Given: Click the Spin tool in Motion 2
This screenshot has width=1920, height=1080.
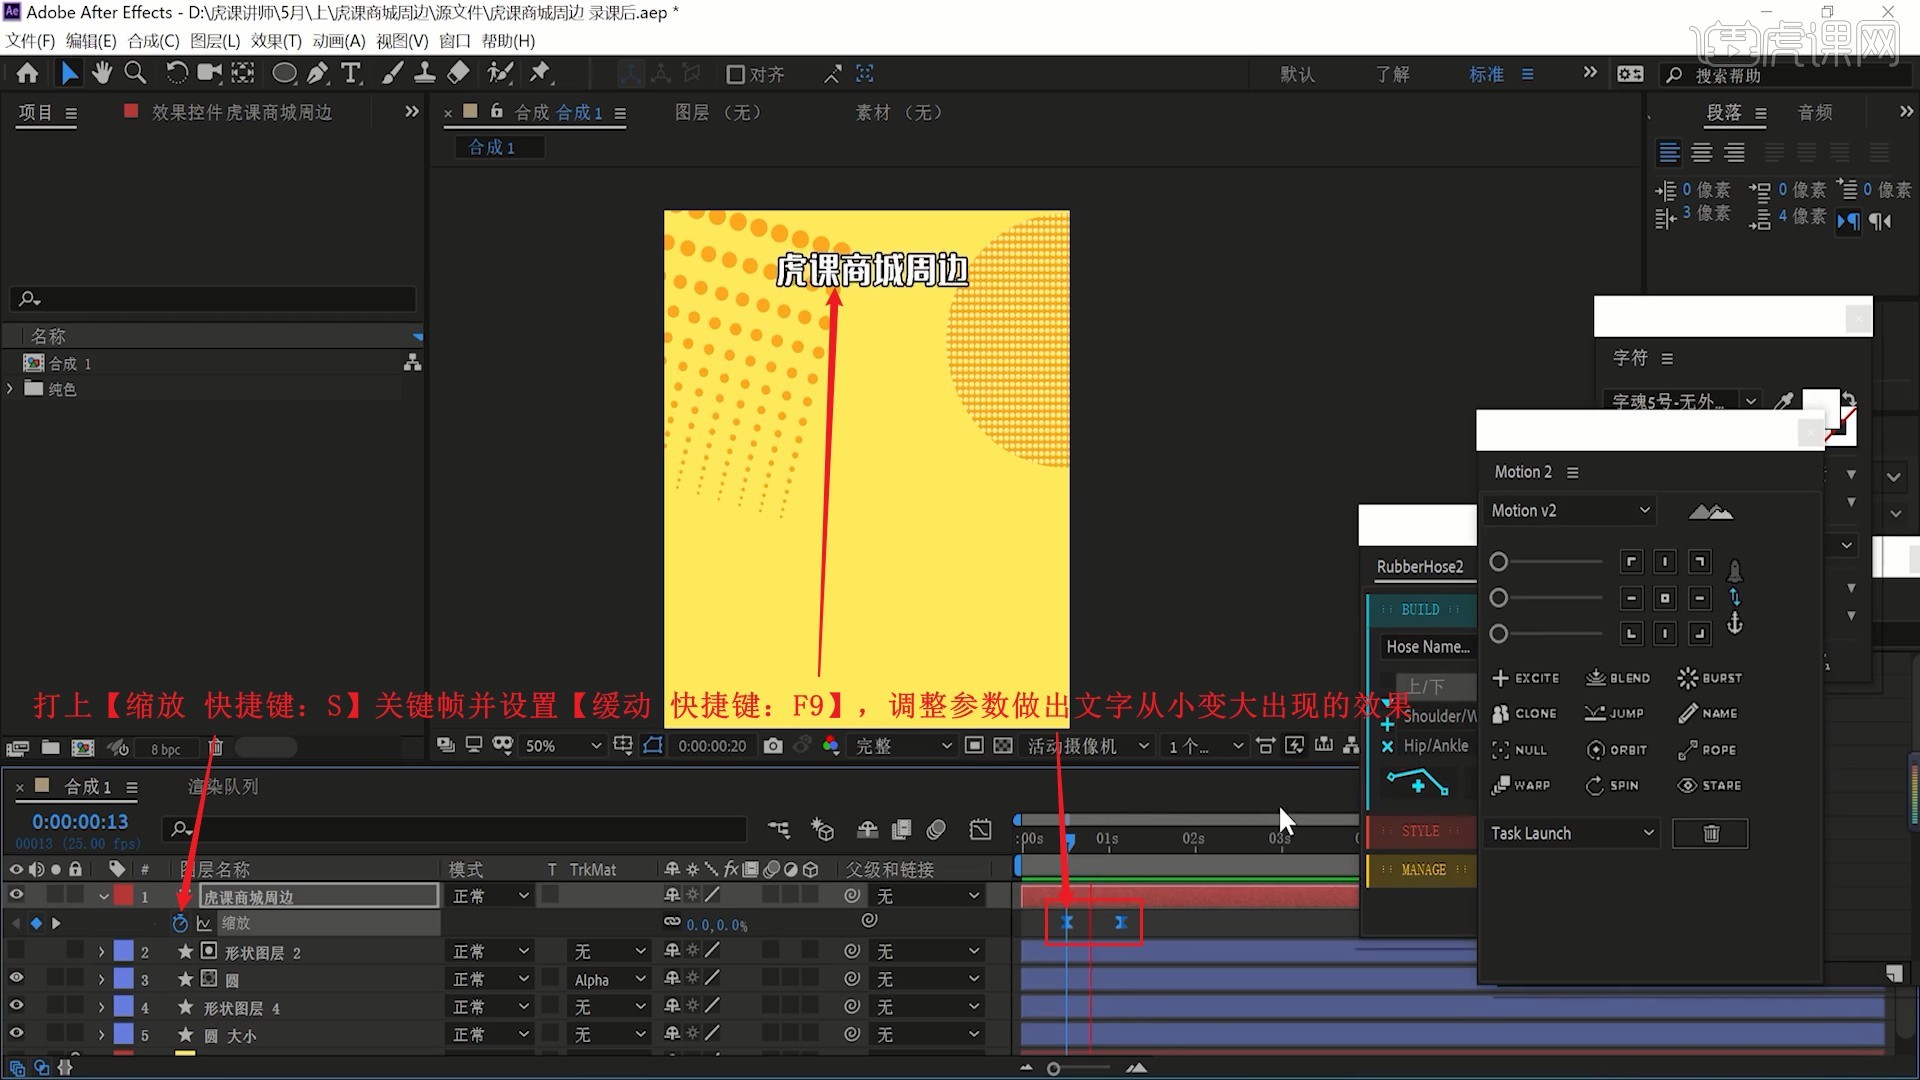Looking at the screenshot, I should click(x=1612, y=786).
